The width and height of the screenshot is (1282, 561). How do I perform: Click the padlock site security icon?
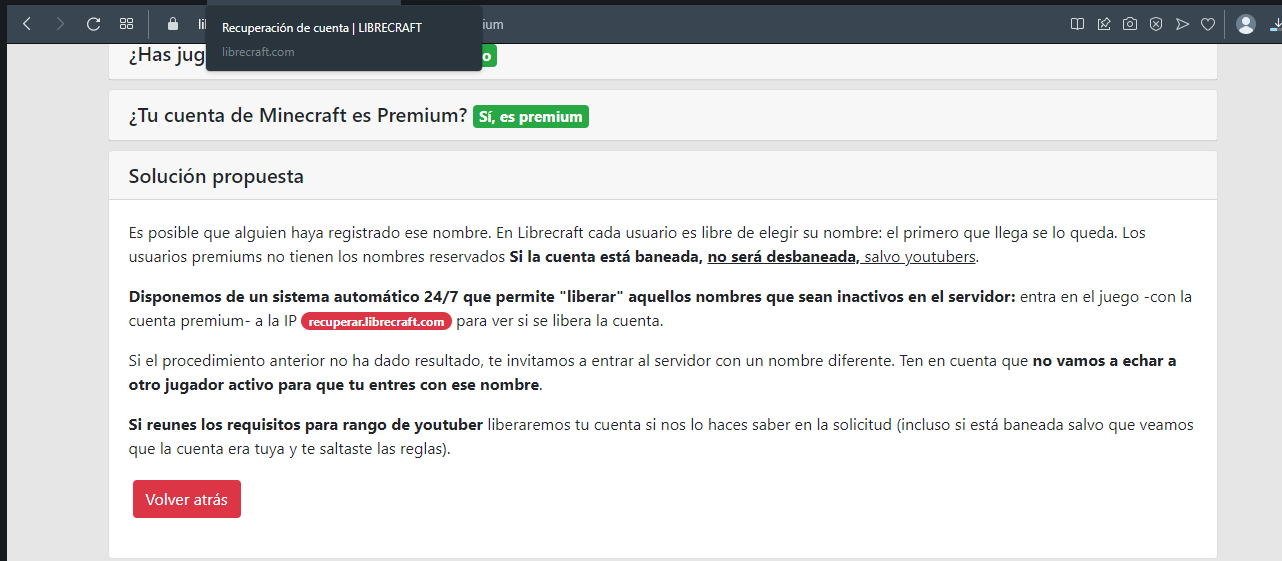coord(172,24)
